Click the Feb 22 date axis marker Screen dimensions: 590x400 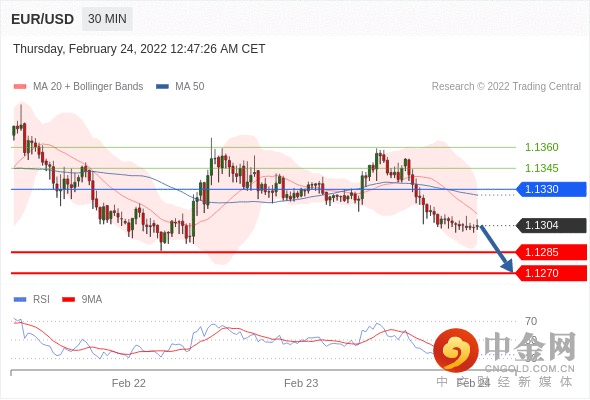129,383
